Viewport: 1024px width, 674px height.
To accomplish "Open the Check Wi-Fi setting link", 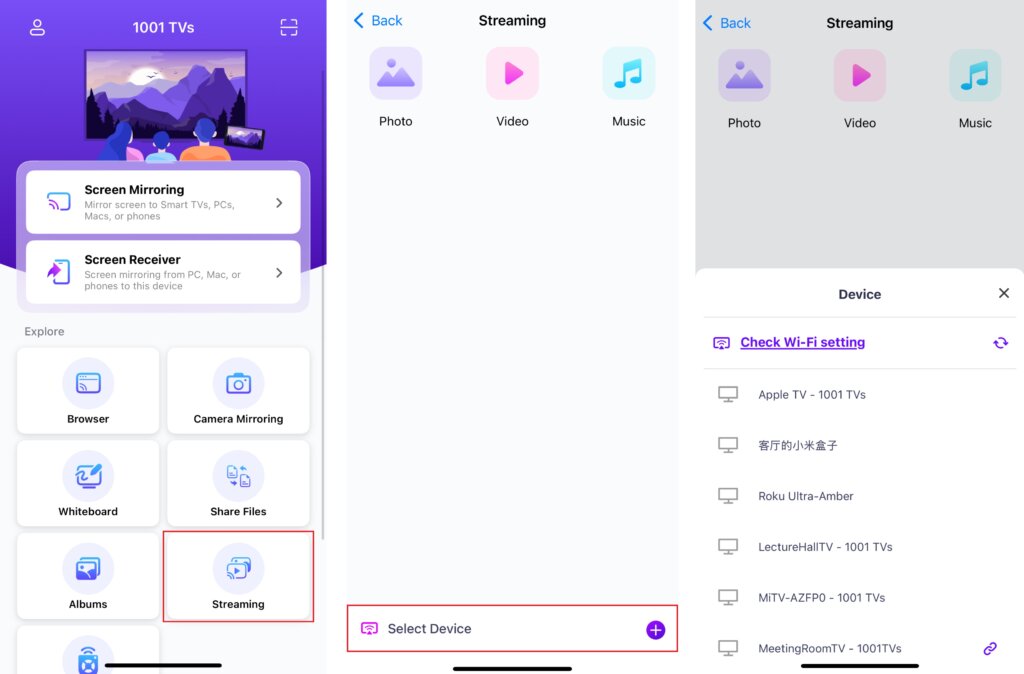I will [x=802, y=342].
